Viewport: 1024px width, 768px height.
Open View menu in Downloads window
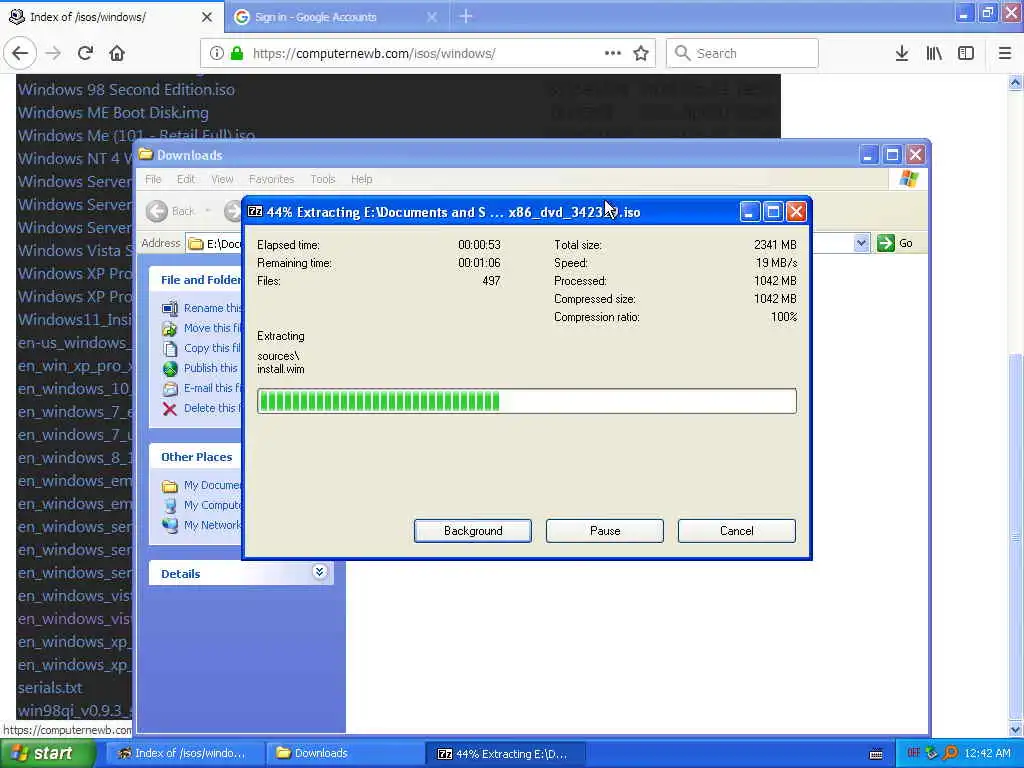(222, 179)
